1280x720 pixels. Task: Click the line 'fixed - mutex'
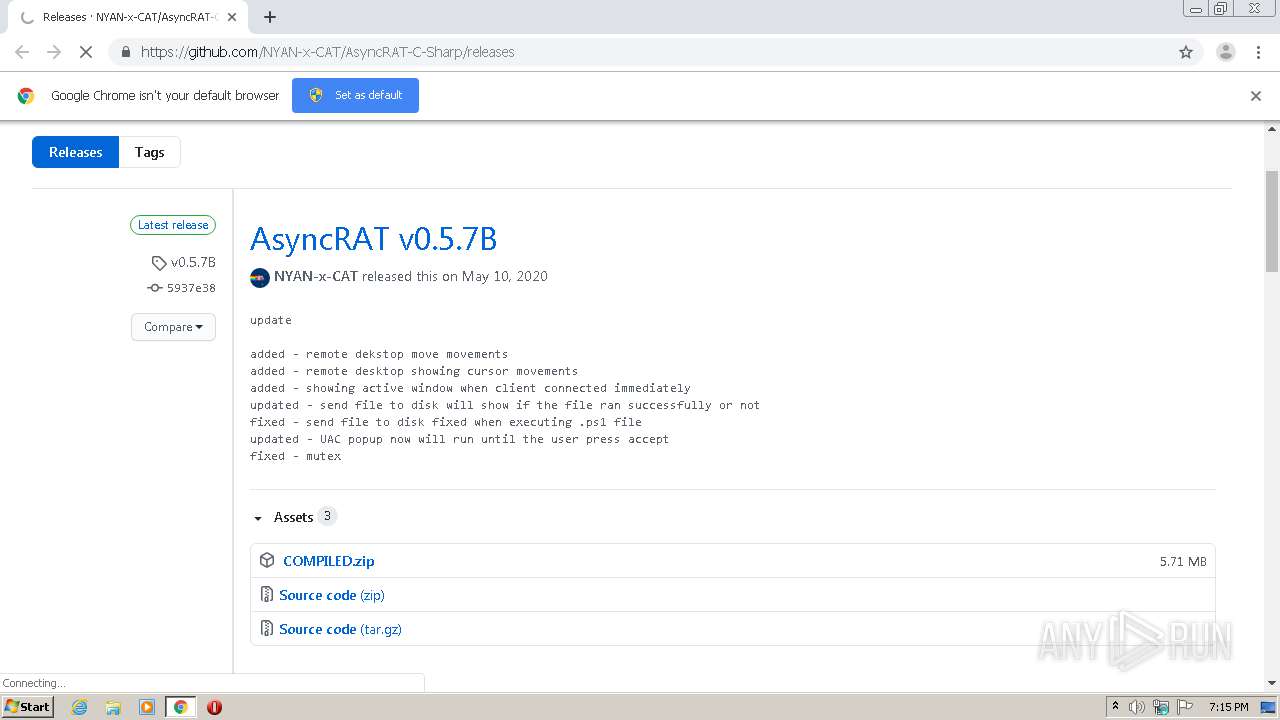pos(296,456)
